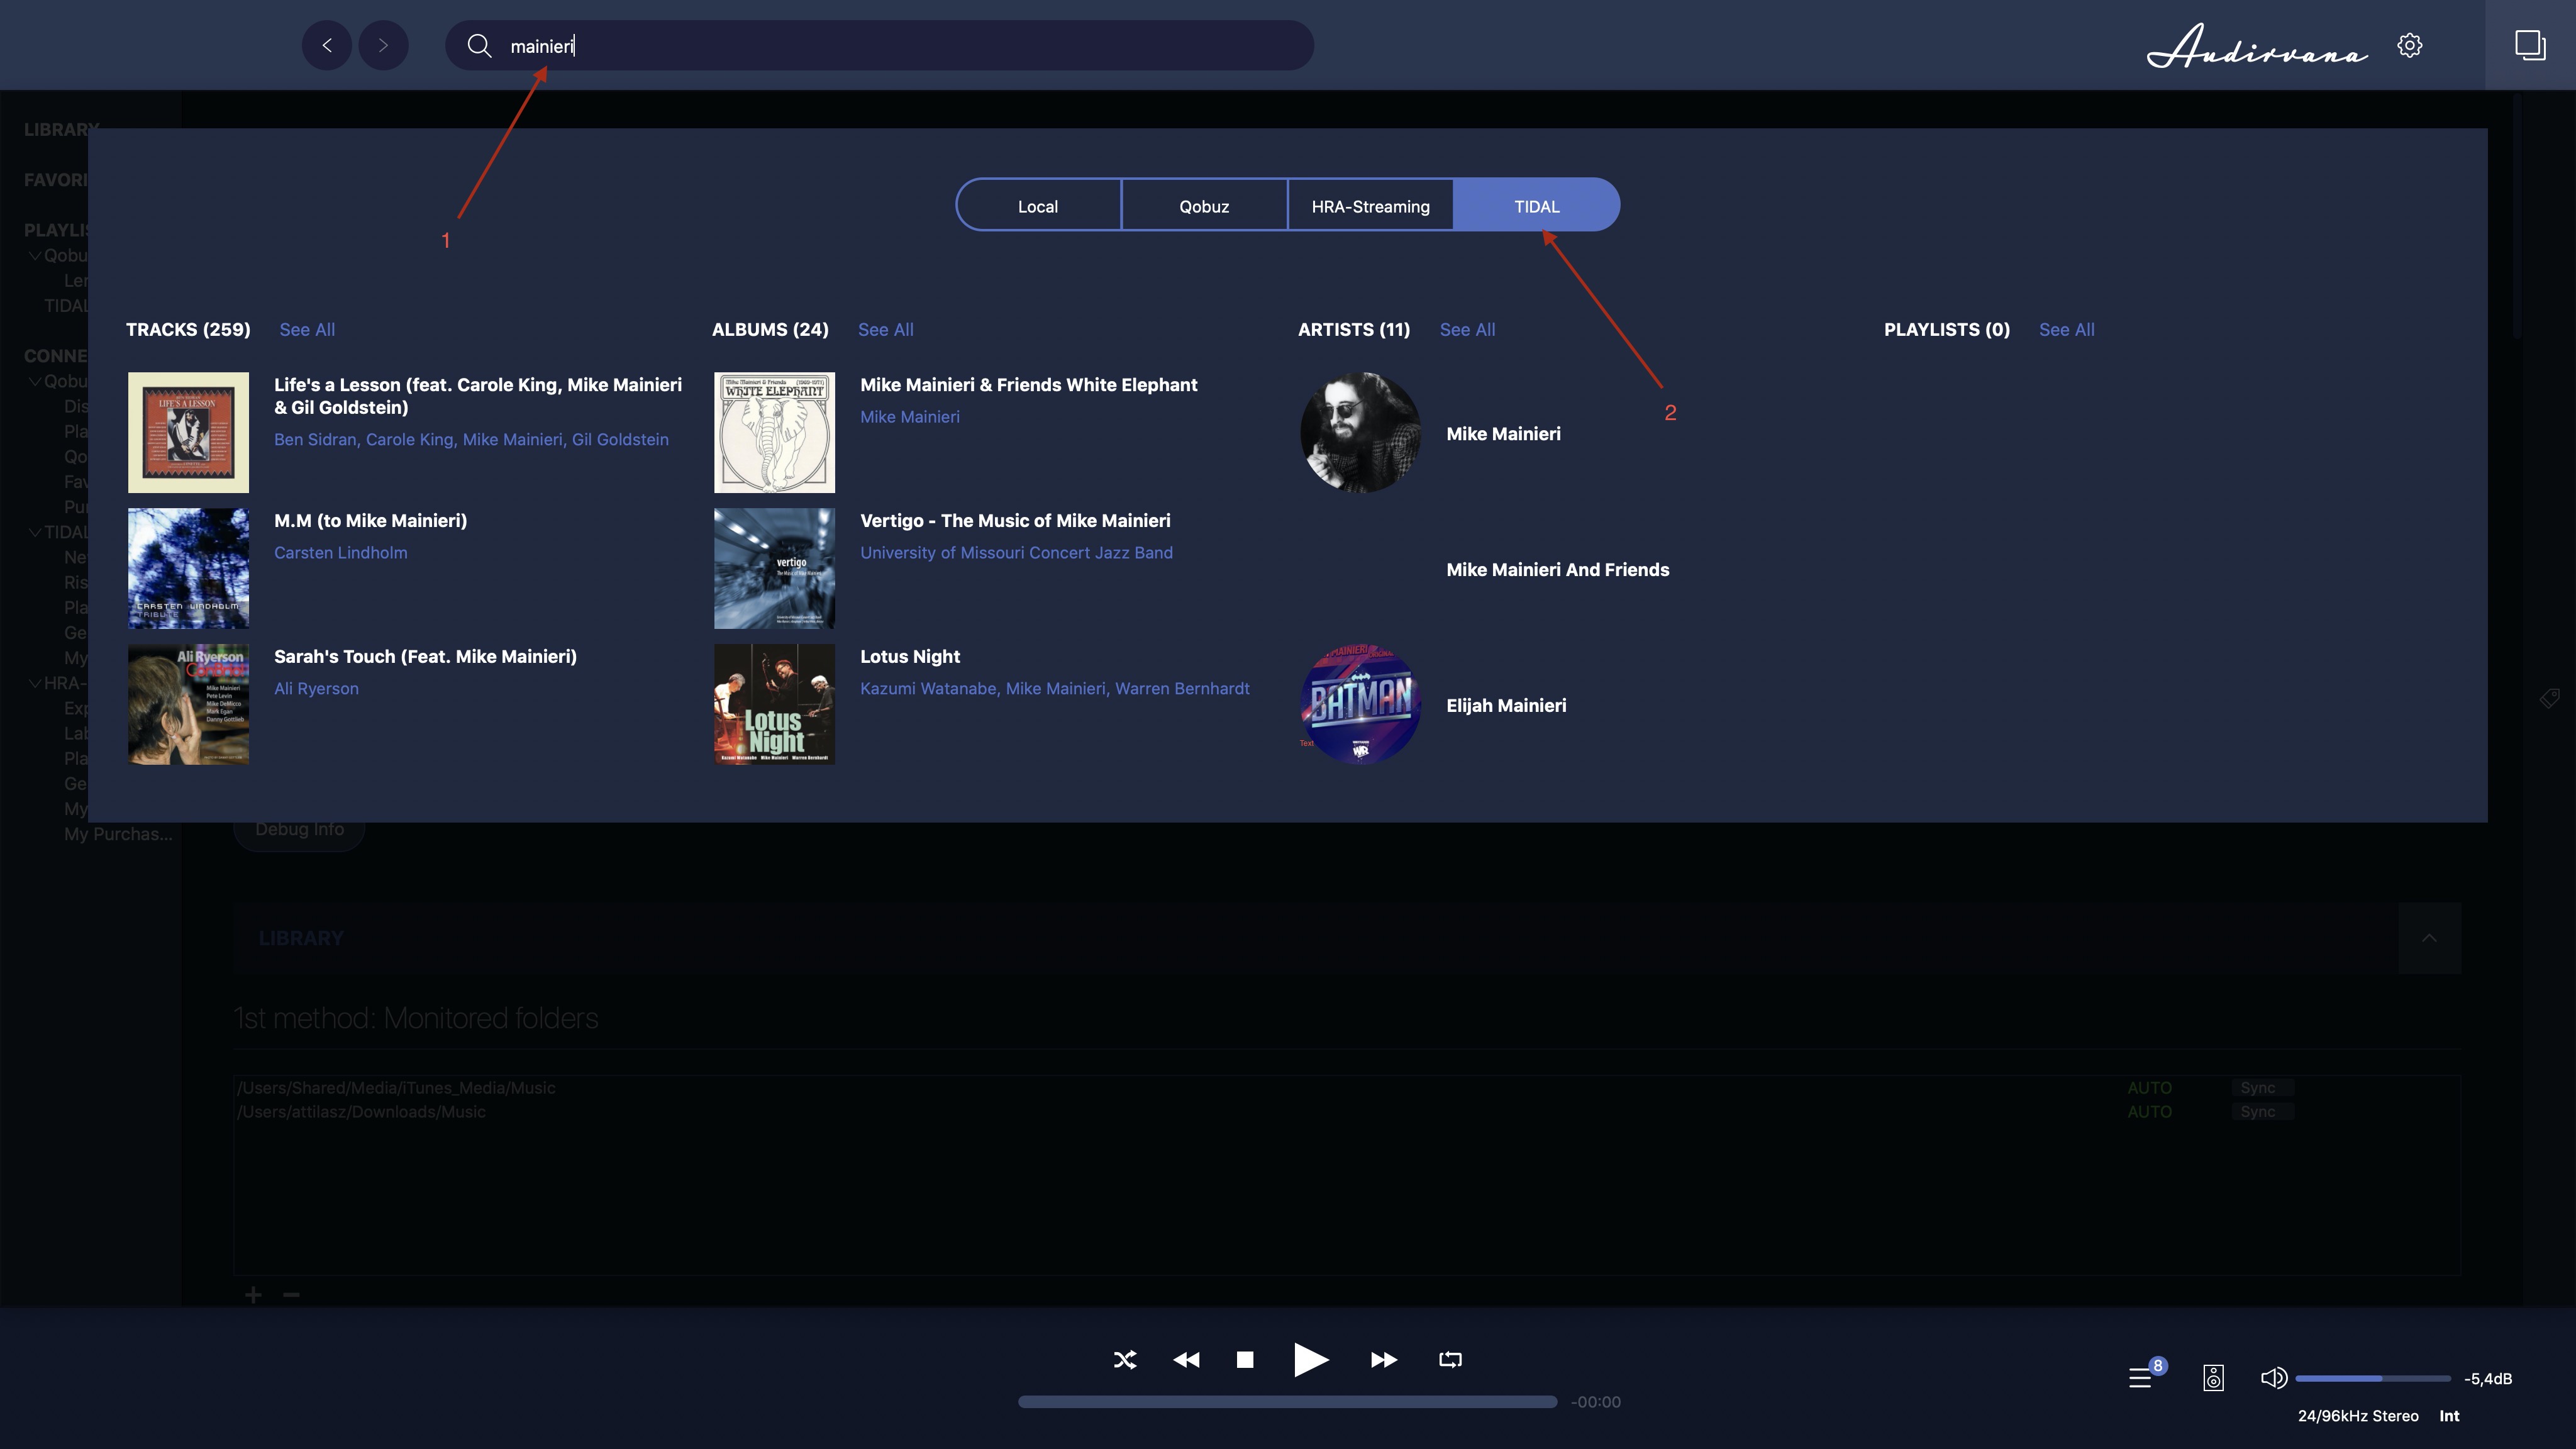
Task: Open Sarah's Touch track cover
Action: (188, 704)
